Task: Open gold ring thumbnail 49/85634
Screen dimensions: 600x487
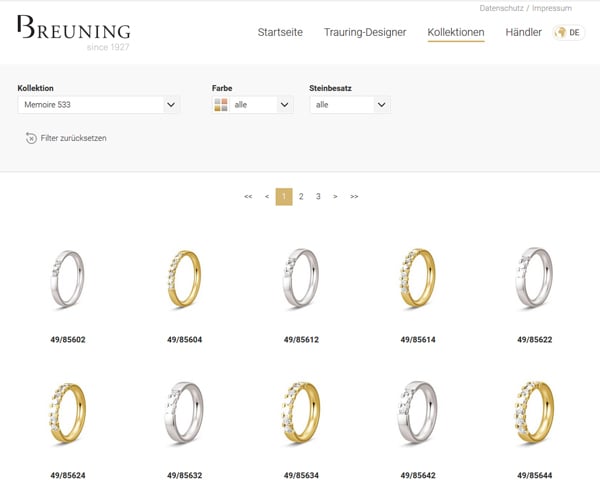Action: tap(301, 412)
